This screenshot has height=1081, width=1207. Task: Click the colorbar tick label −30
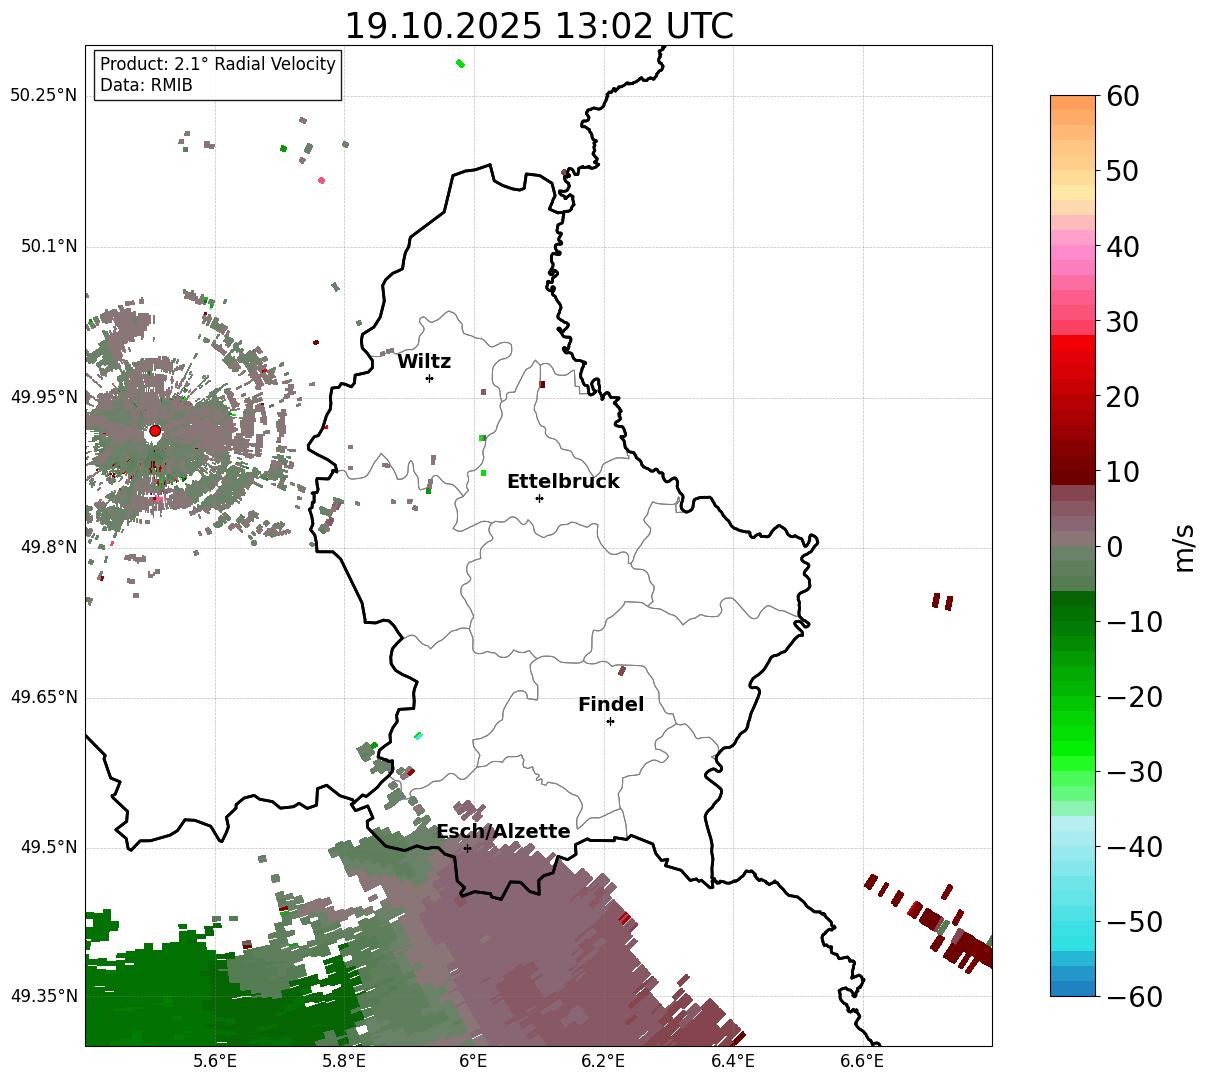coord(1135,772)
